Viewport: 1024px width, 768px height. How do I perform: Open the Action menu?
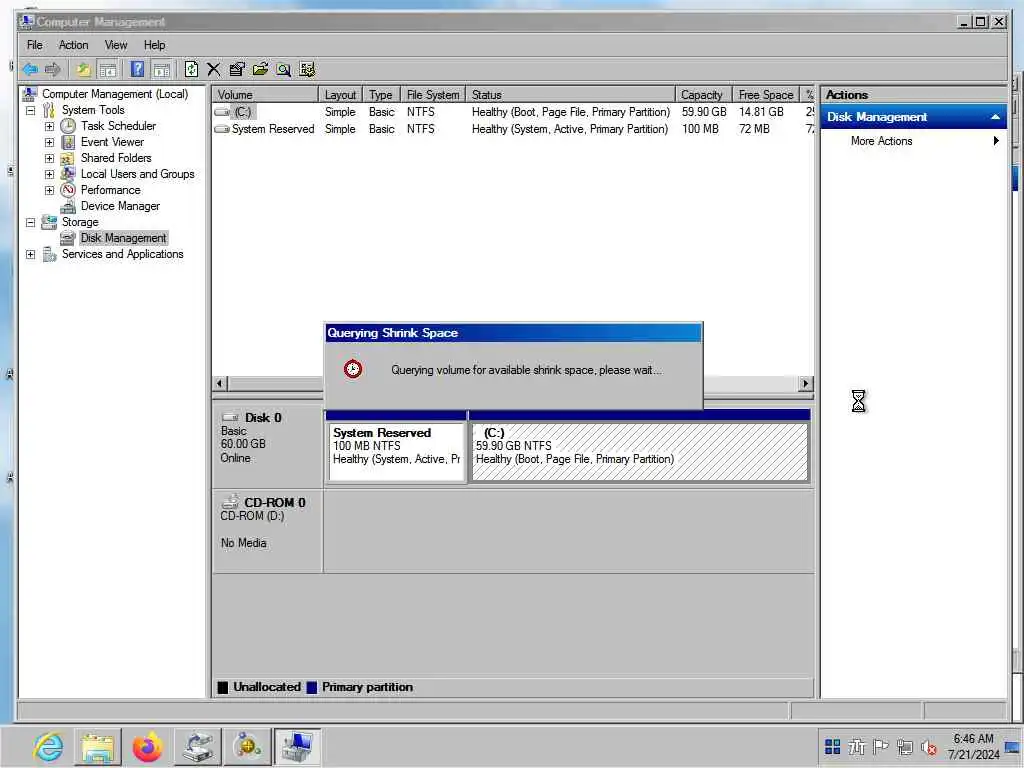pyautogui.click(x=73, y=45)
